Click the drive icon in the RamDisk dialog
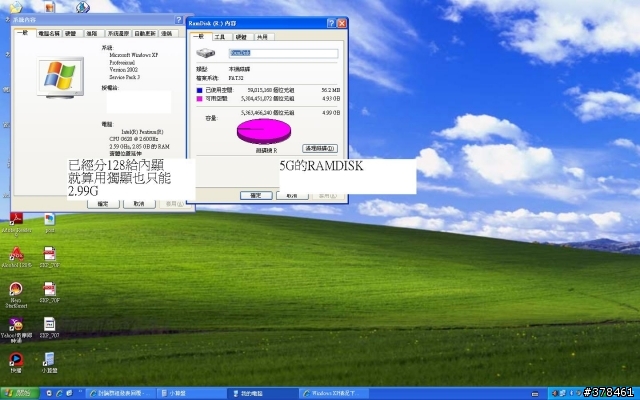The width and height of the screenshot is (640, 400). point(205,53)
